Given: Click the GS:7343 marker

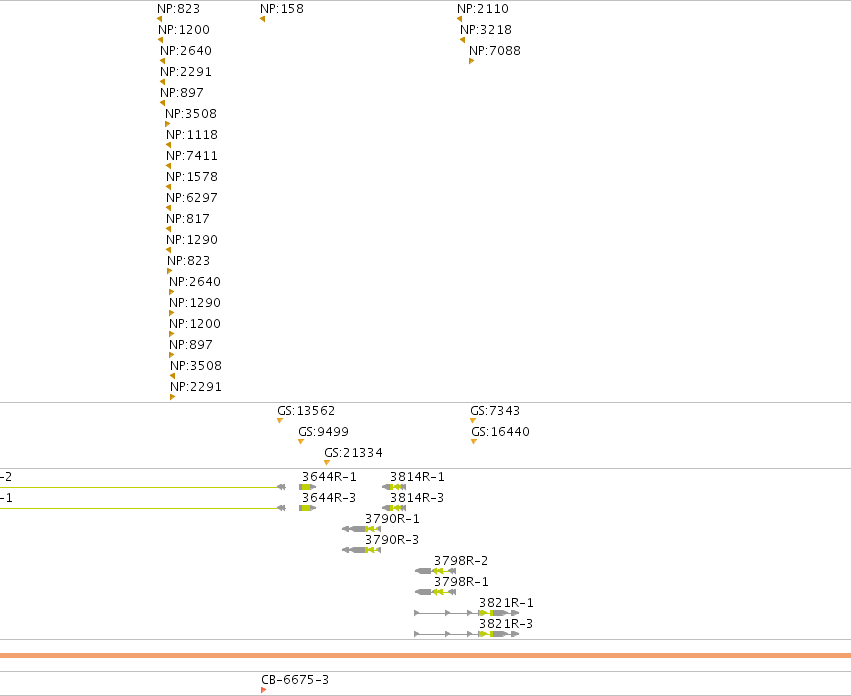Looking at the screenshot, I should [473, 421].
